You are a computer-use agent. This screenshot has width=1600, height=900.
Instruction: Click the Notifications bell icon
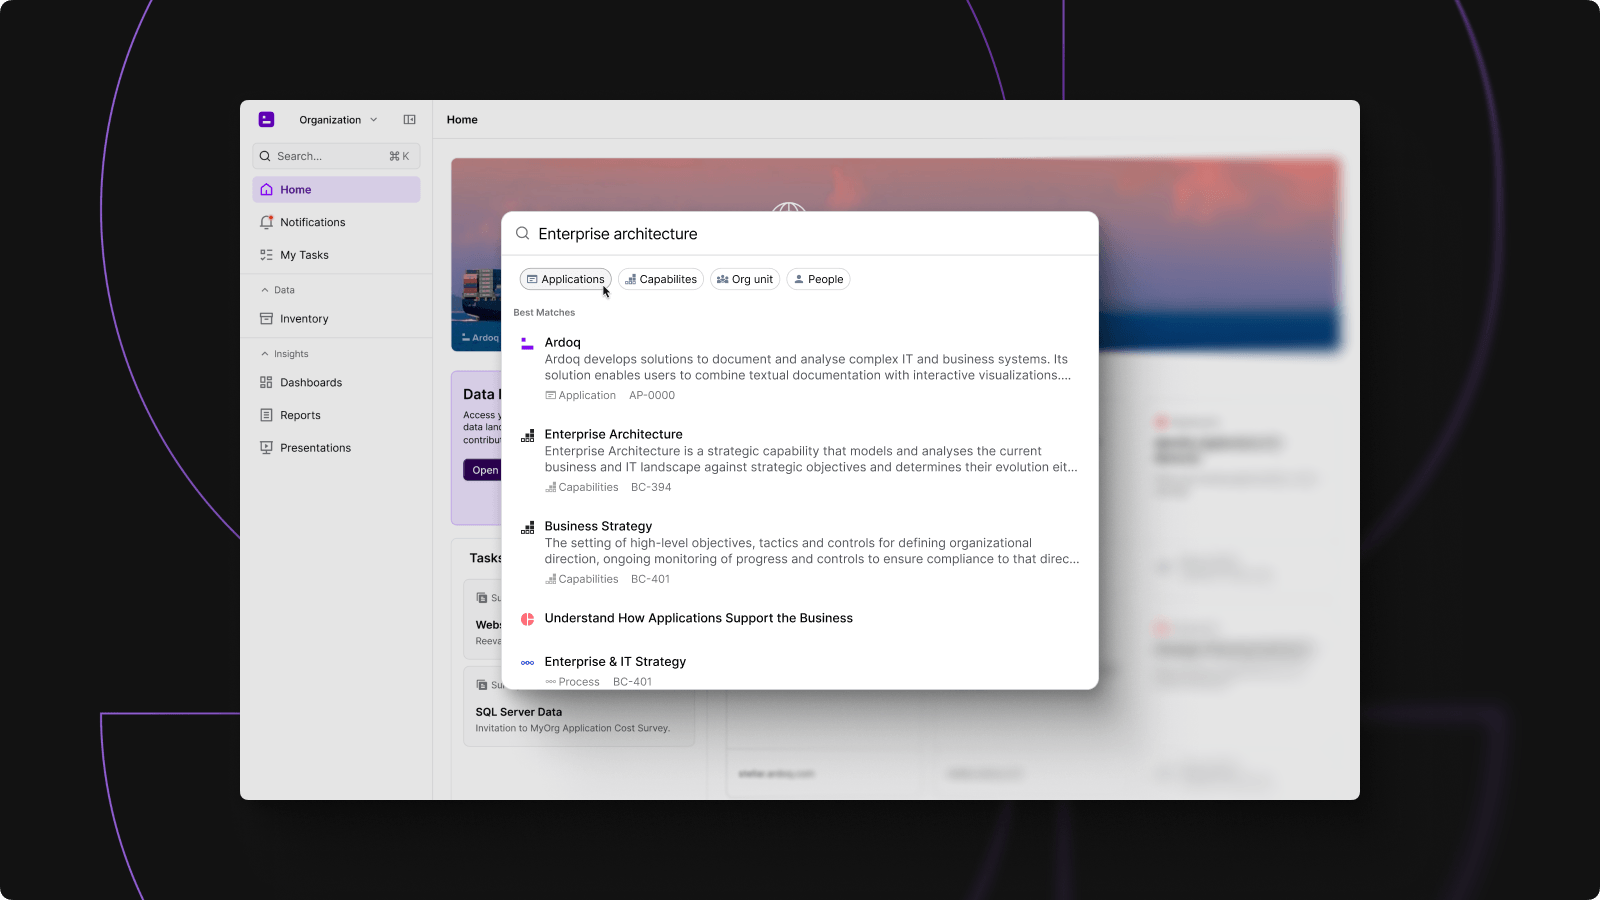coord(266,222)
